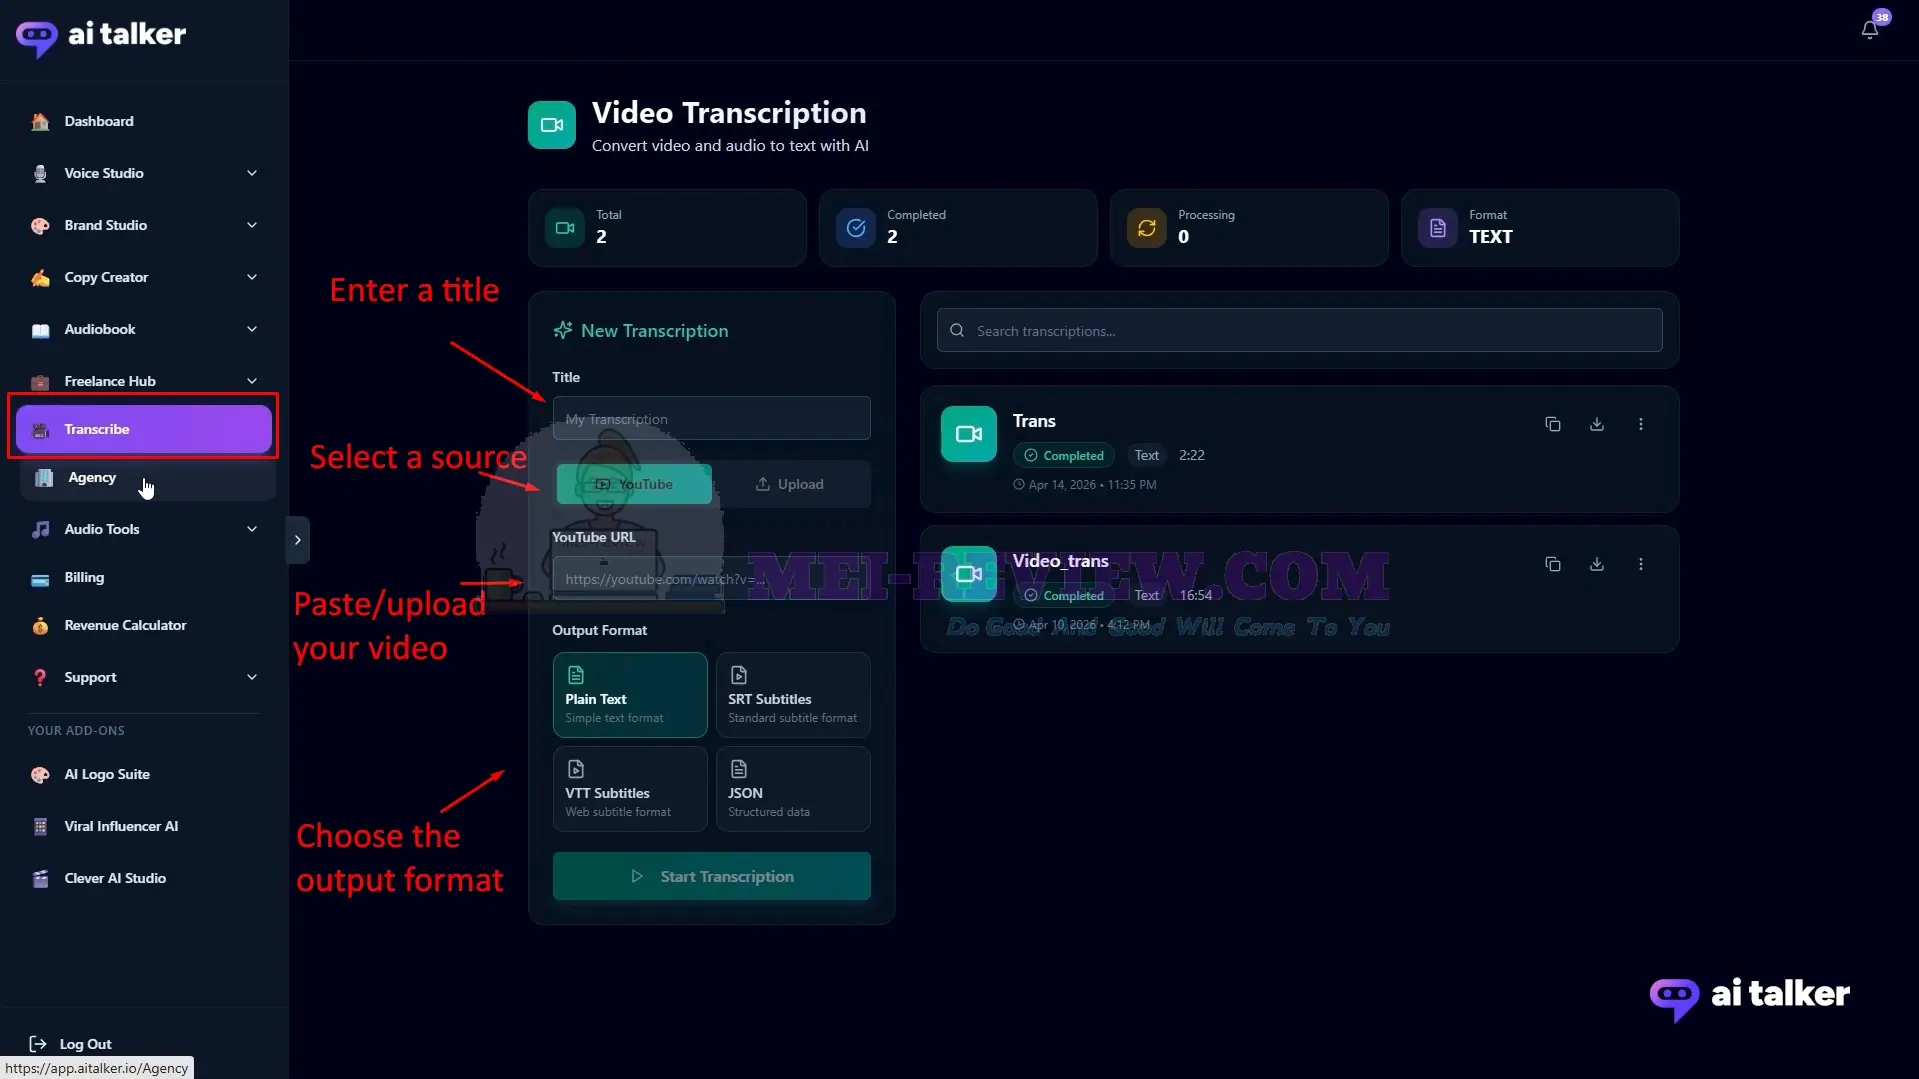The image size is (1919, 1079).
Task: Open the Revenue Calculator
Action: [144, 625]
